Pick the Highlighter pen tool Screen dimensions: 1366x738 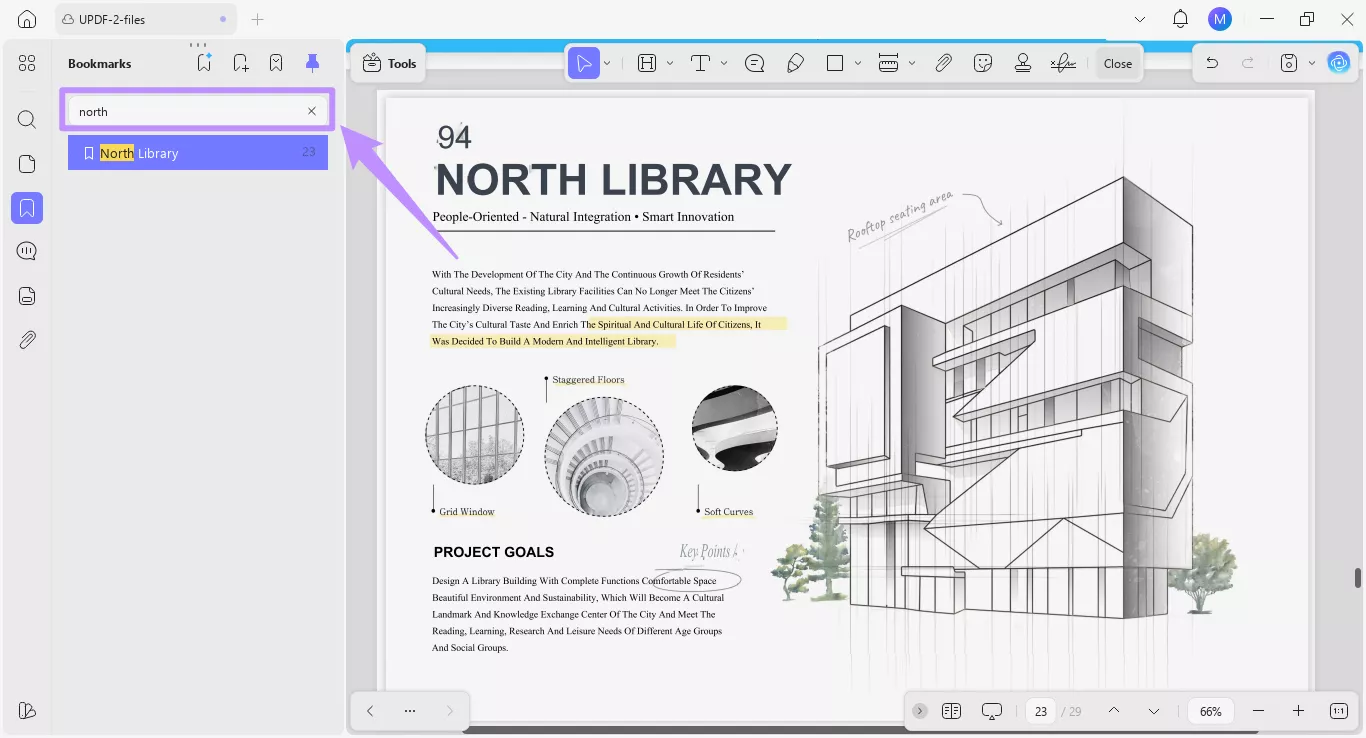point(796,62)
